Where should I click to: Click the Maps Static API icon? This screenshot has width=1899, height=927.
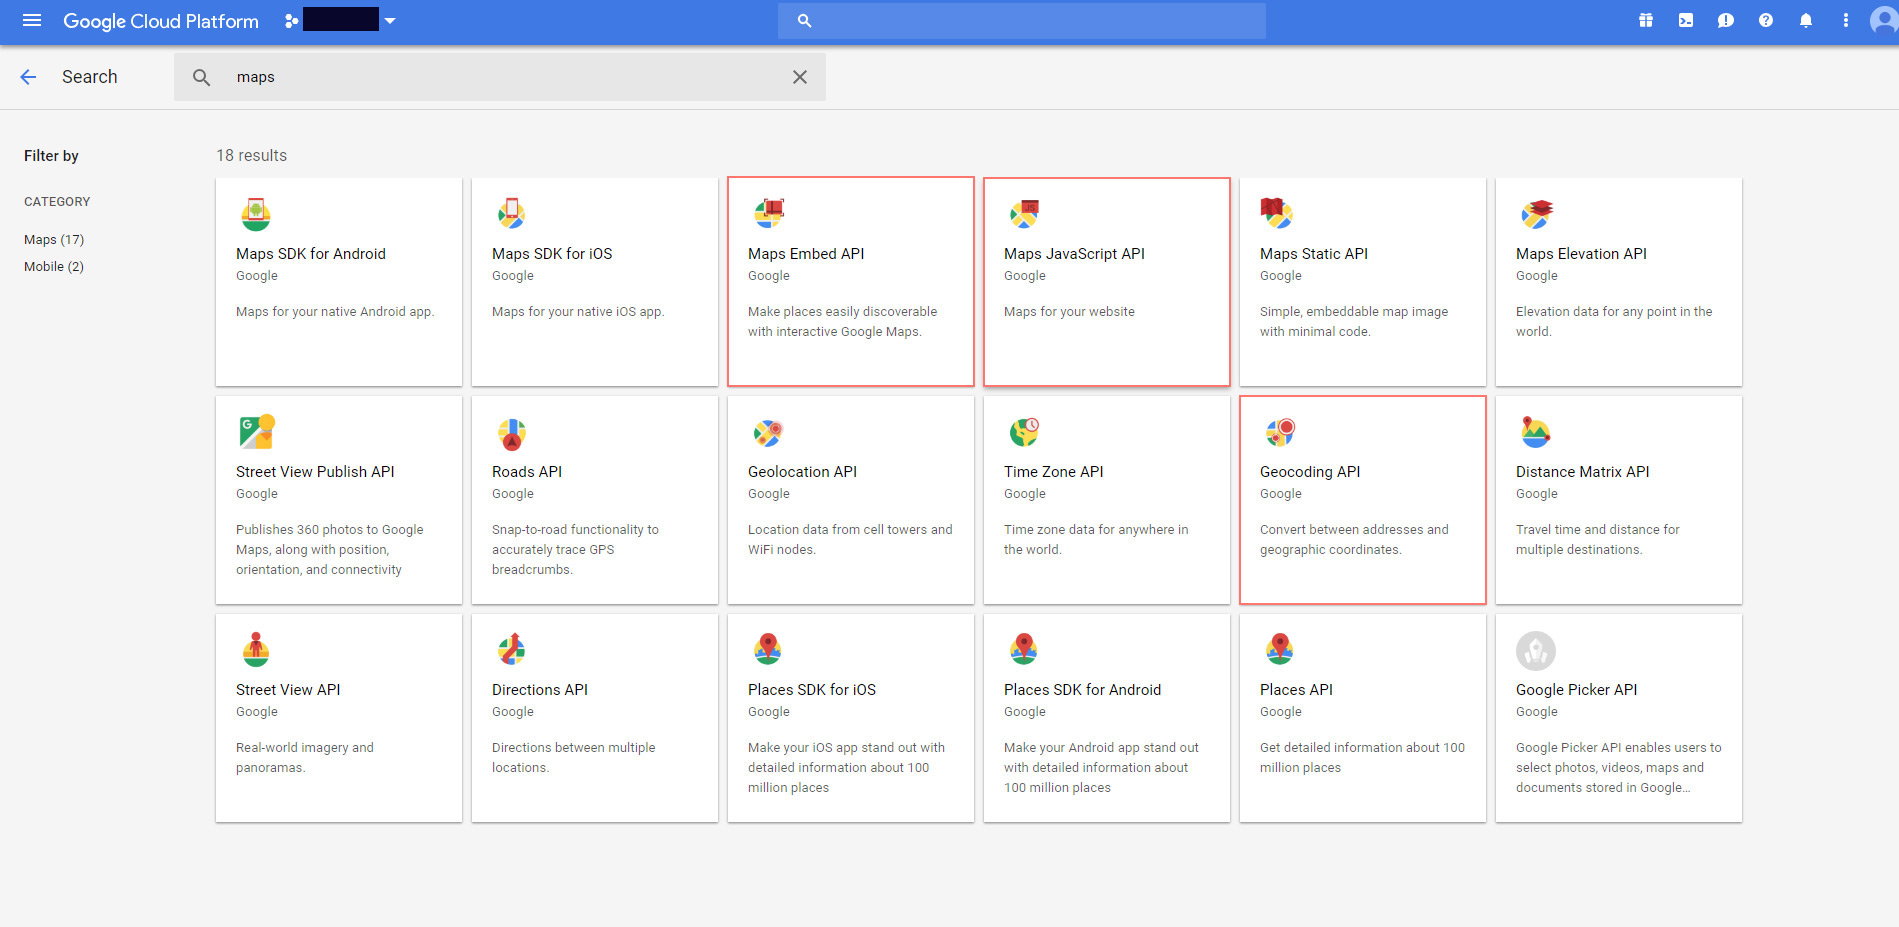click(x=1277, y=214)
